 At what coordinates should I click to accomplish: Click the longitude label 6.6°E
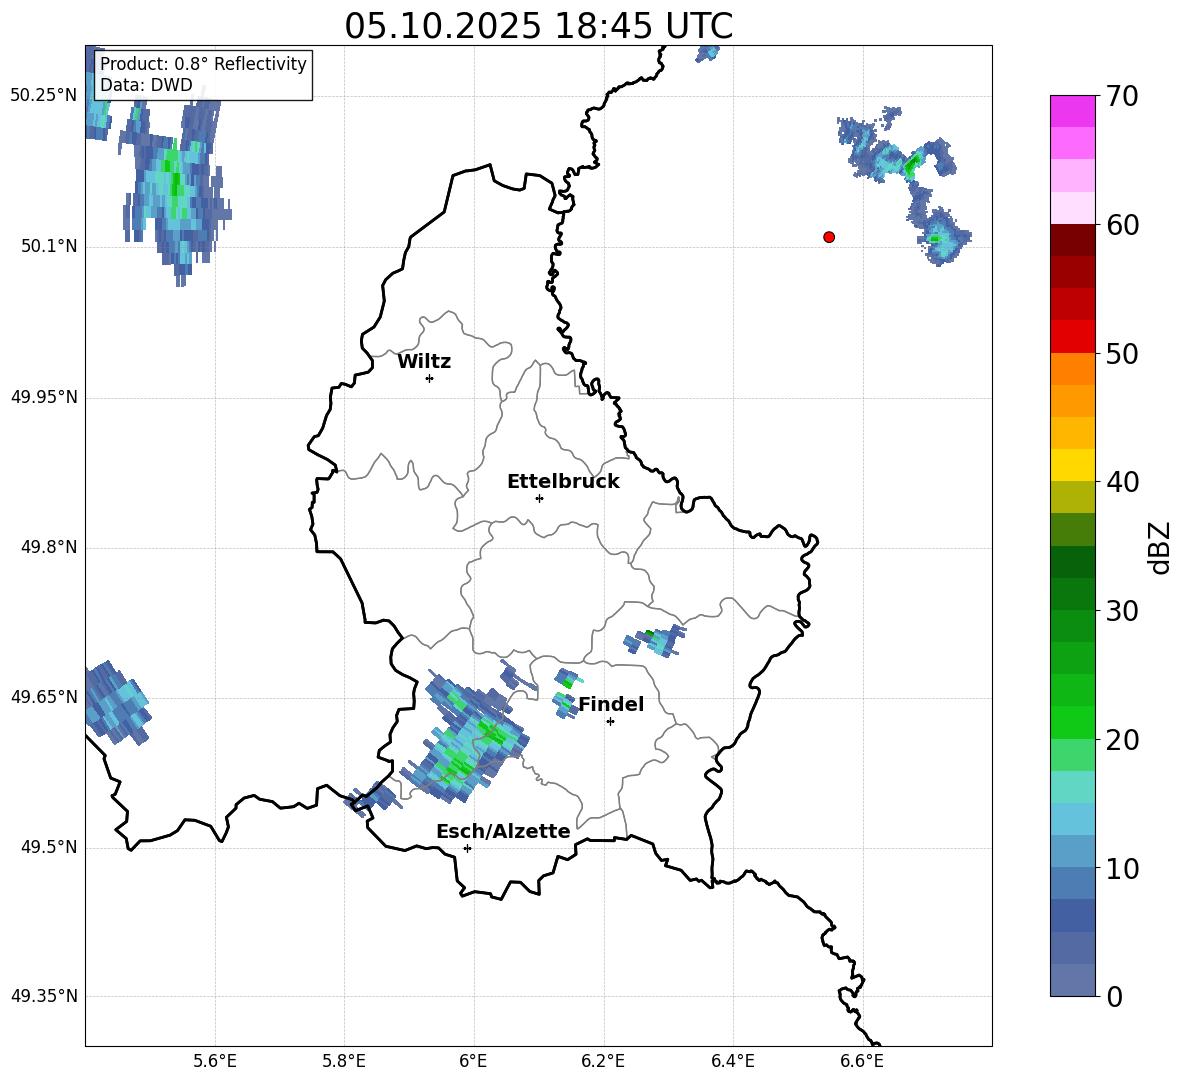pos(862,1061)
